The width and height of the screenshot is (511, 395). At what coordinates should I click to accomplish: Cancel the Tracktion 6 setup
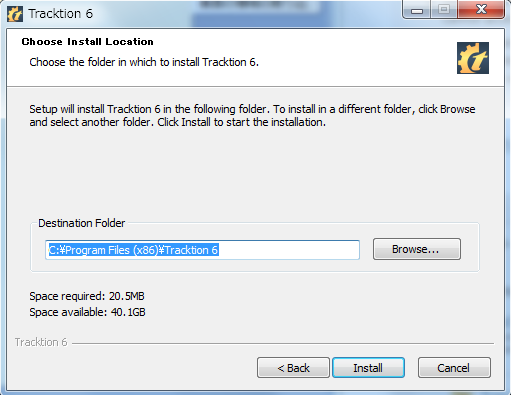(x=454, y=368)
